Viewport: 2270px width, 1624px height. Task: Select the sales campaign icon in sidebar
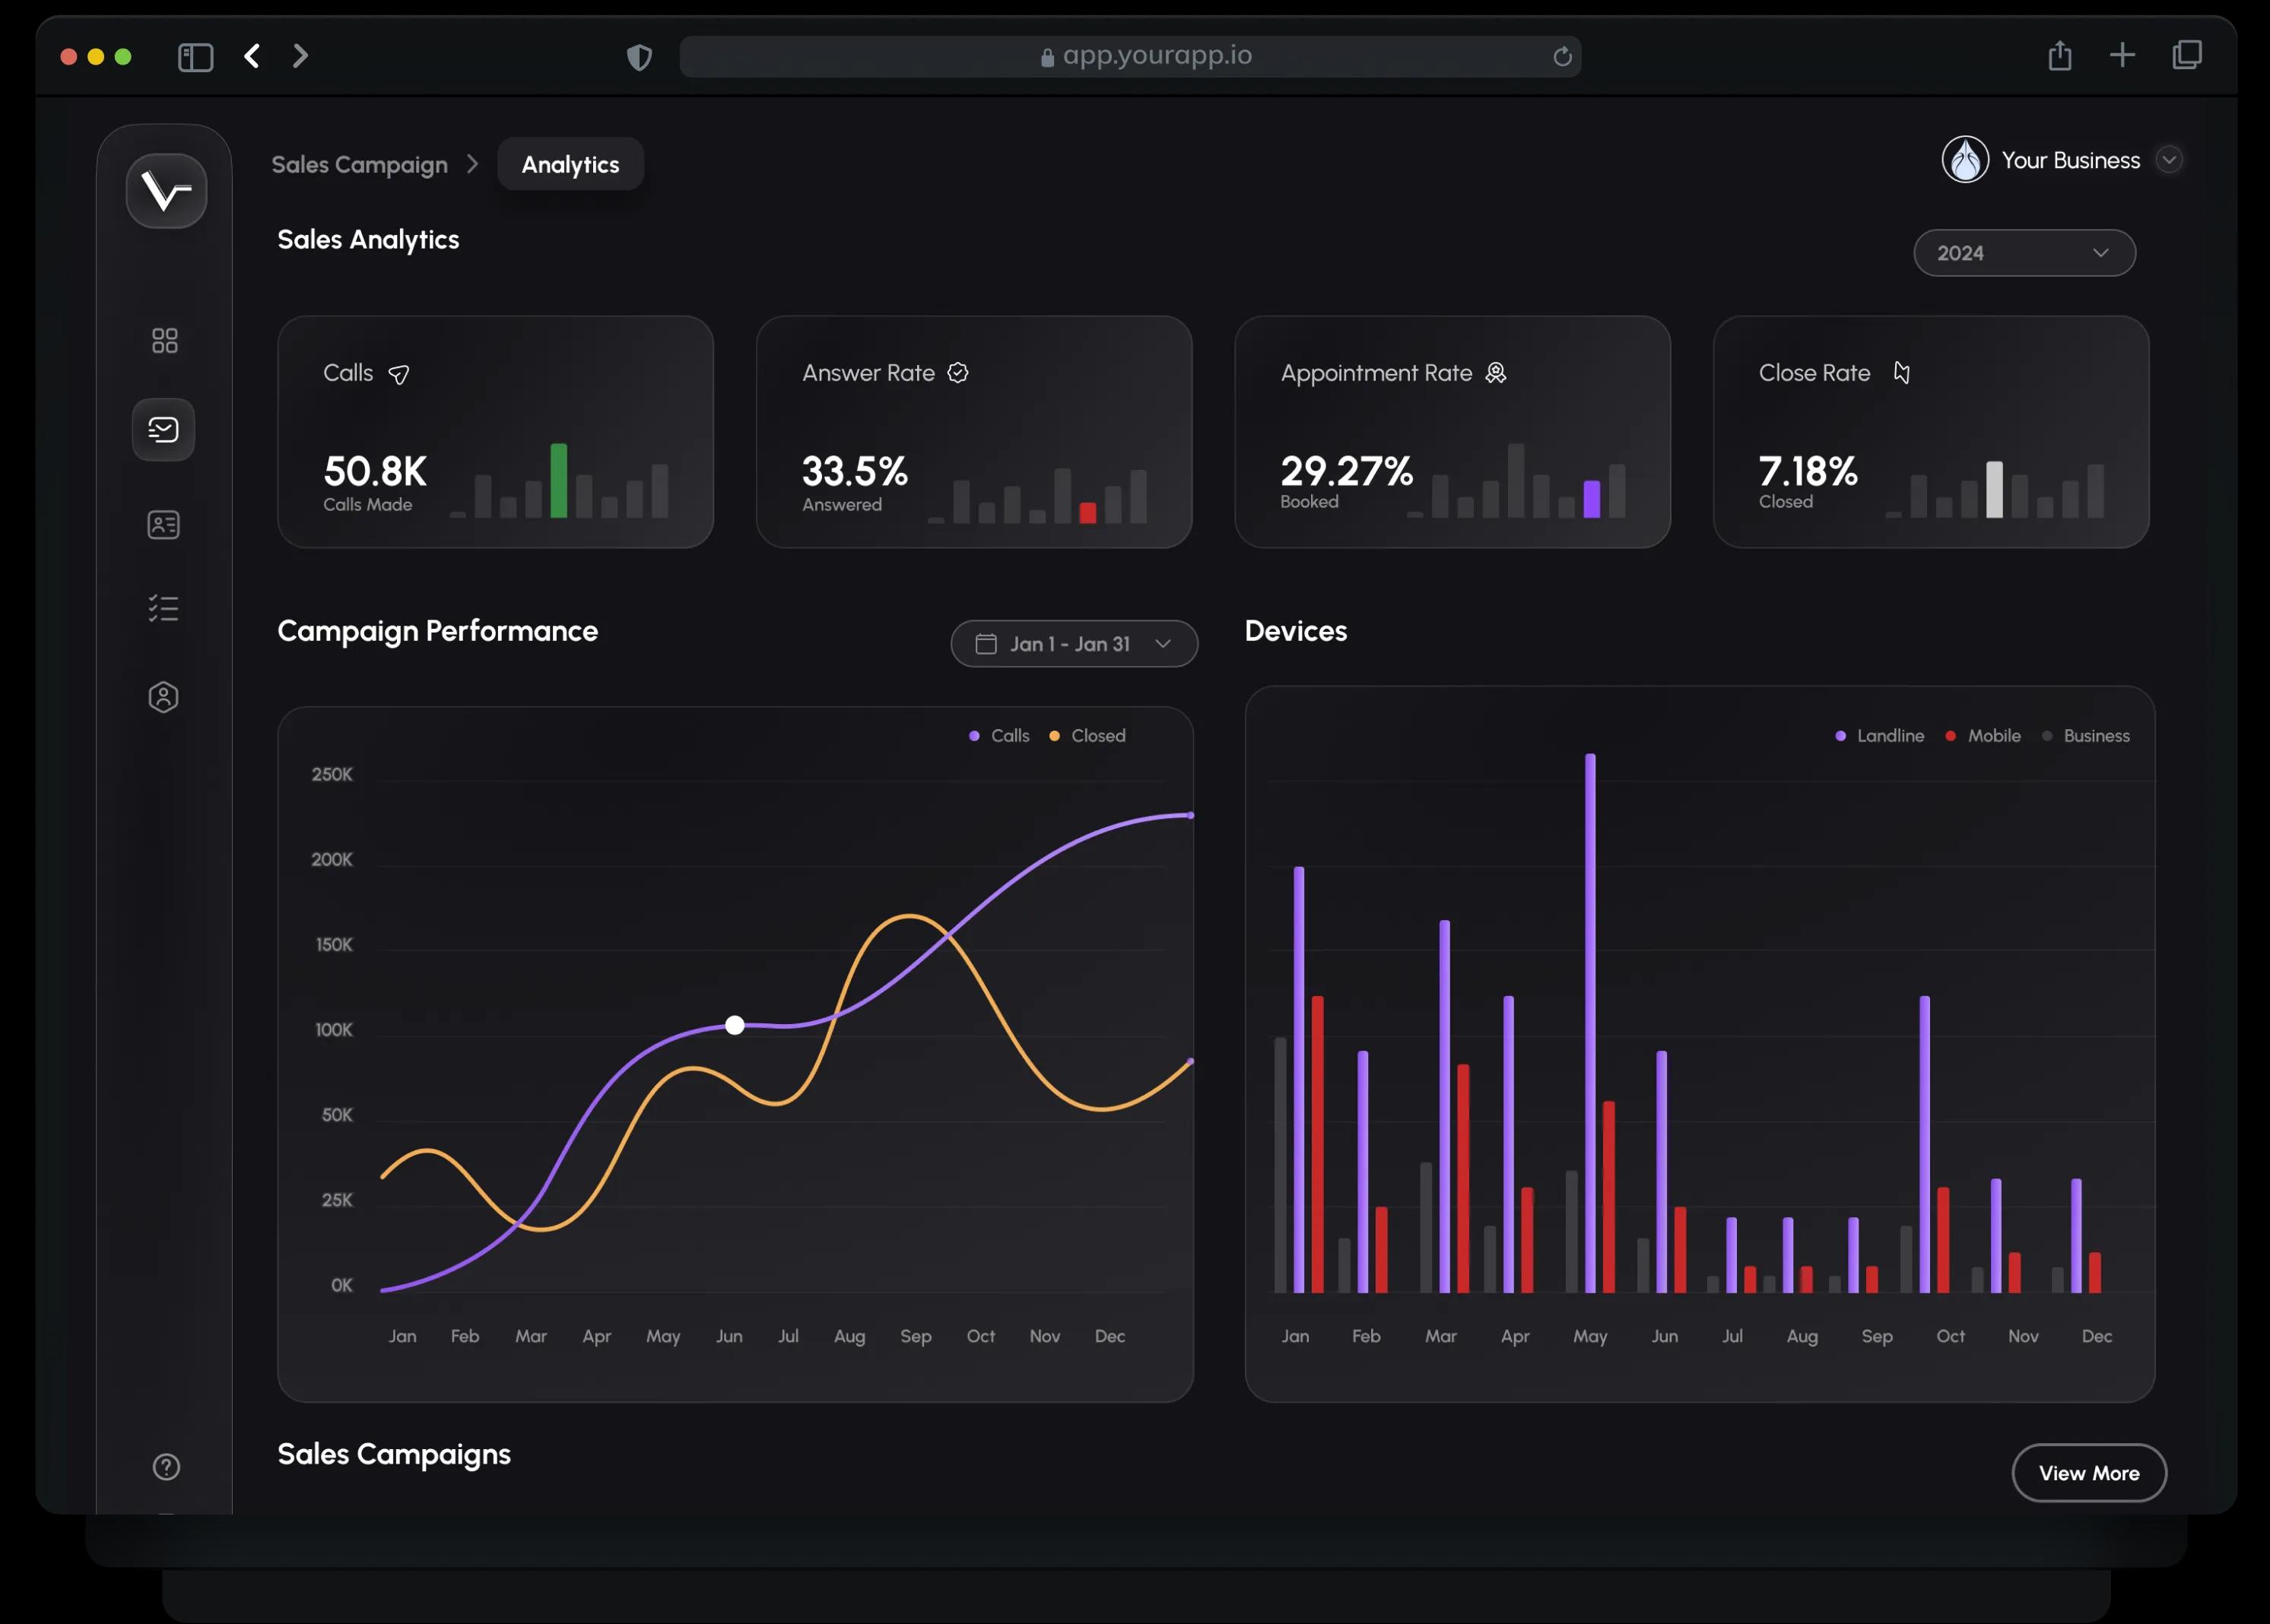[163, 430]
